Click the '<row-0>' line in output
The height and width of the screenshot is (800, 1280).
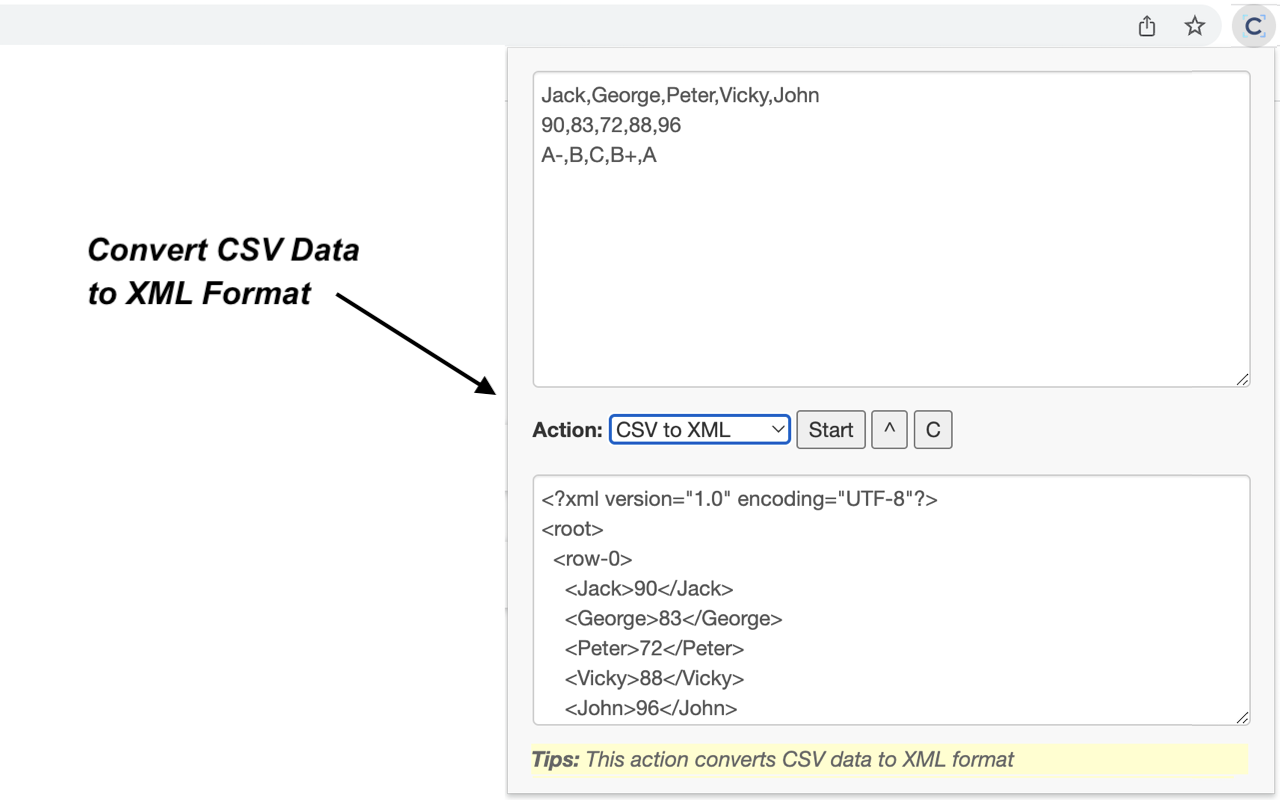tap(592, 559)
